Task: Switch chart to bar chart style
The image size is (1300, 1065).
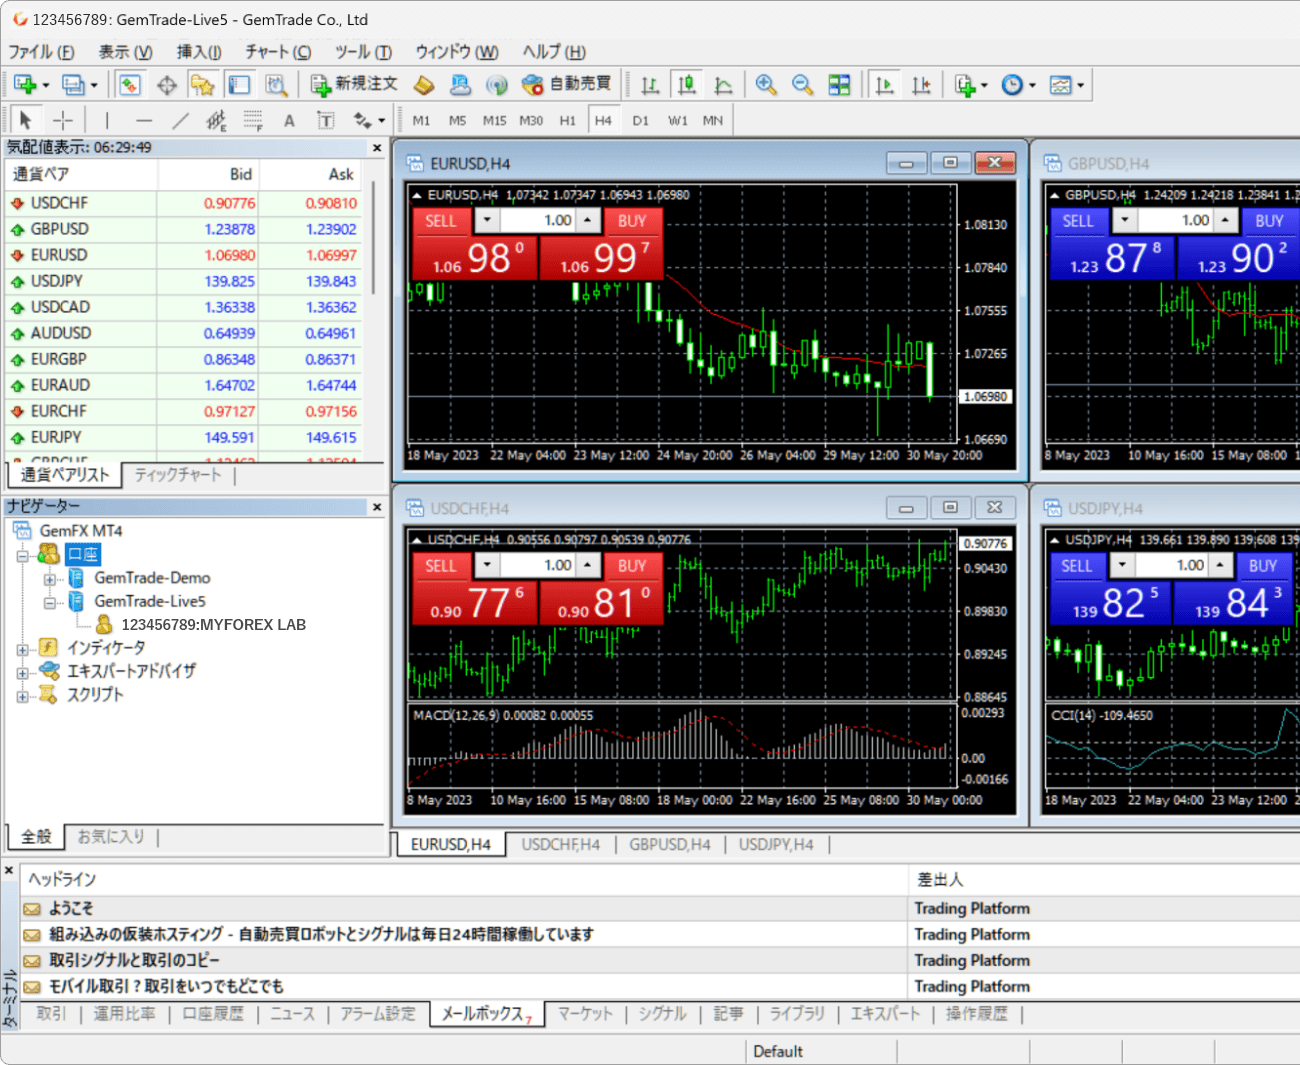Action: [x=650, y=85]
